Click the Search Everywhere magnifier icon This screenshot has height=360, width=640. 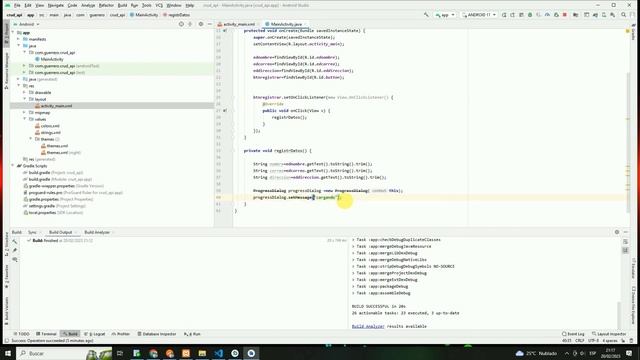tap(623, 15)
